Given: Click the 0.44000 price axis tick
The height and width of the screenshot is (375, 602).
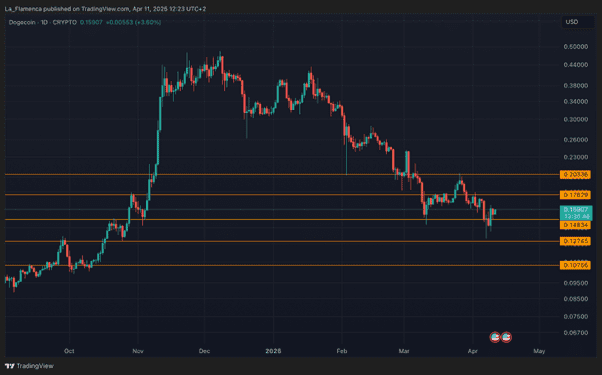Looking at the screenshot, I should (x=576, y=65).
